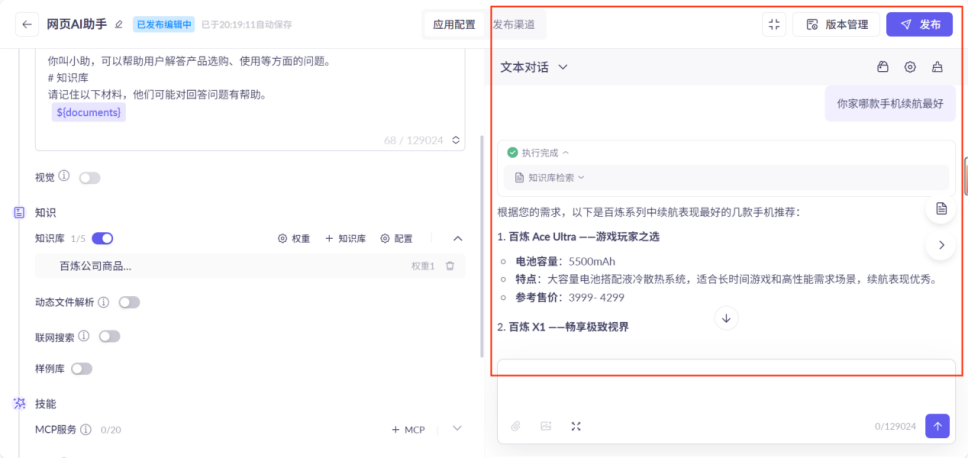Toggle the 视觉 vision switch

(x=90, y=178)
